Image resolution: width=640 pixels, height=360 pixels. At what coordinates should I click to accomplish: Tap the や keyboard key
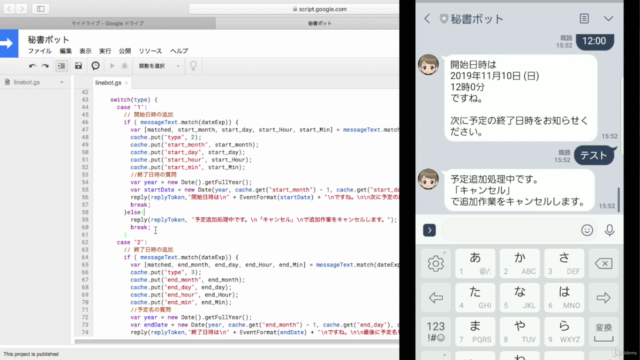pos(520,331)
